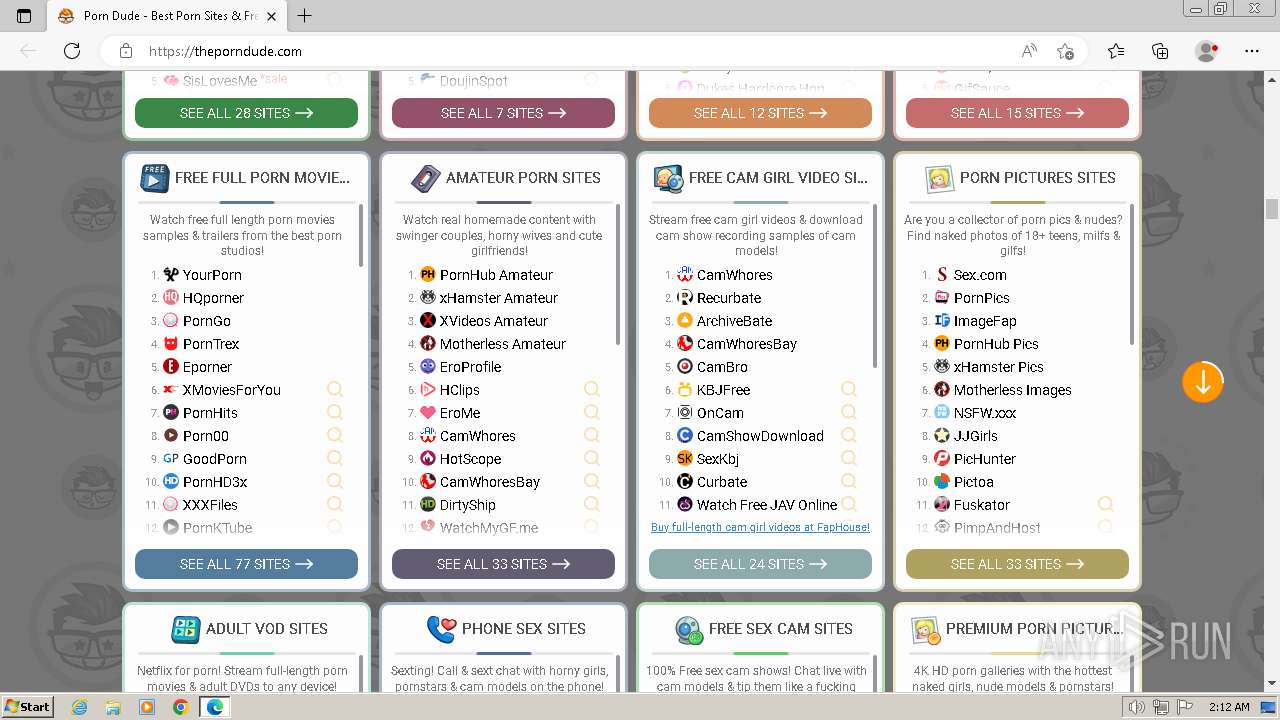Click magnifier icon beside CamShowDownload
Viewport: 1280px width, 720px height.
(849, 435)
